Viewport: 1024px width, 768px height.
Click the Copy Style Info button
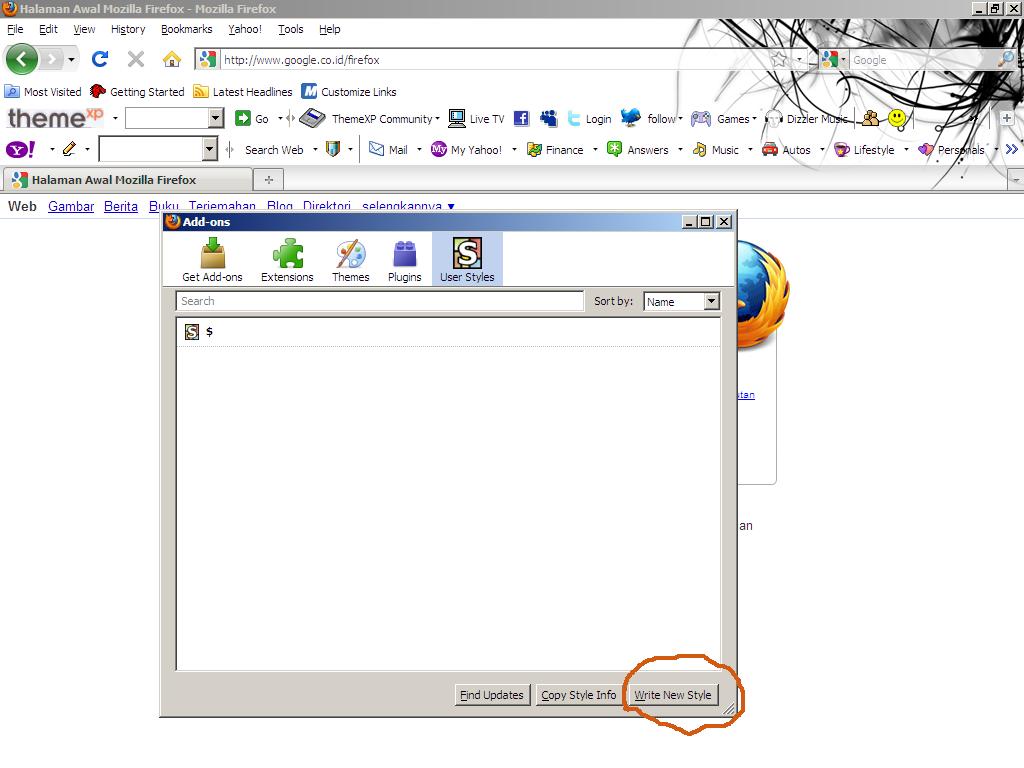579,695
